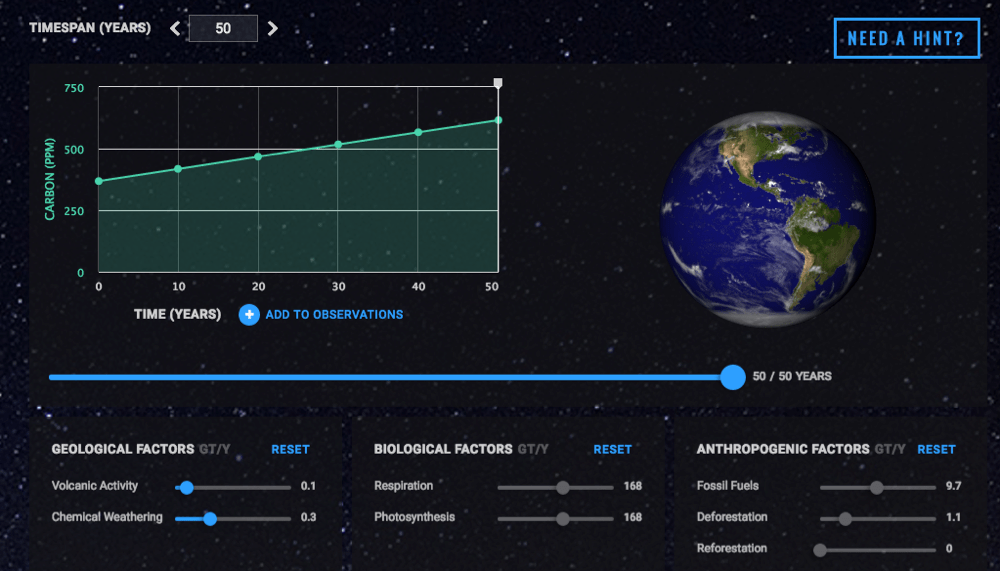
Task: Click the year progress slider handle
Action: (x=733, y=377)
